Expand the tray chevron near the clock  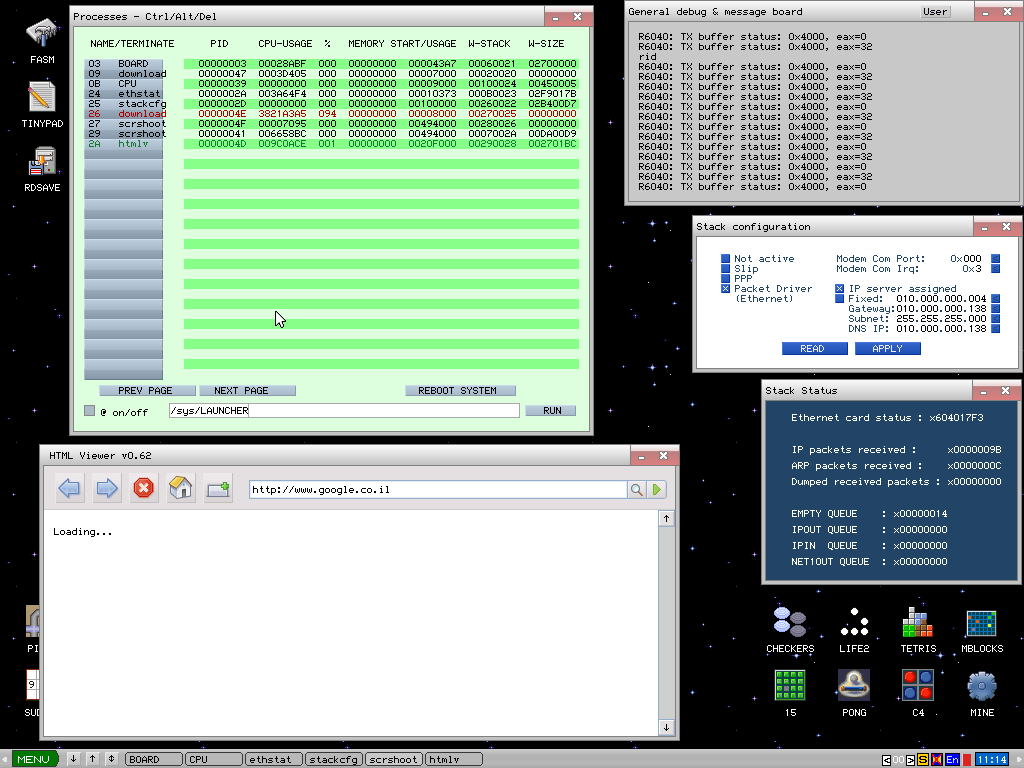click(884, 759)
